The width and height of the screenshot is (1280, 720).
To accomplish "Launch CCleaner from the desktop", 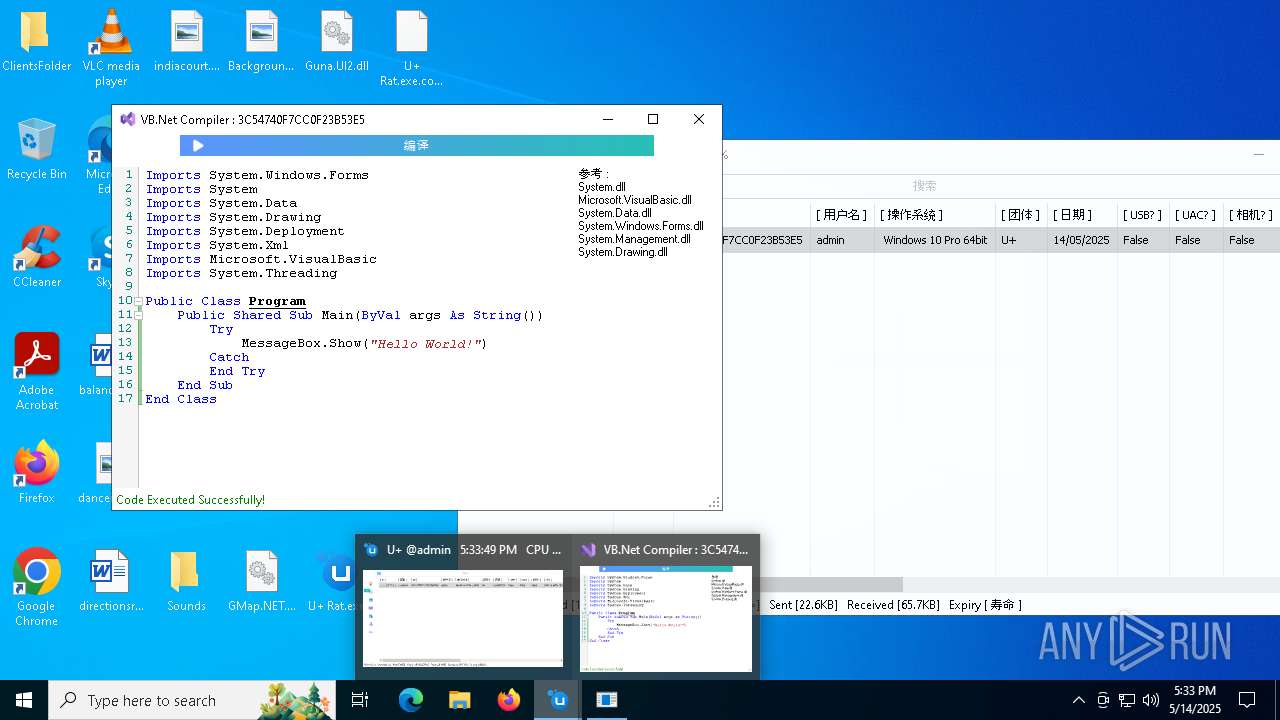I will coord(36,257).
